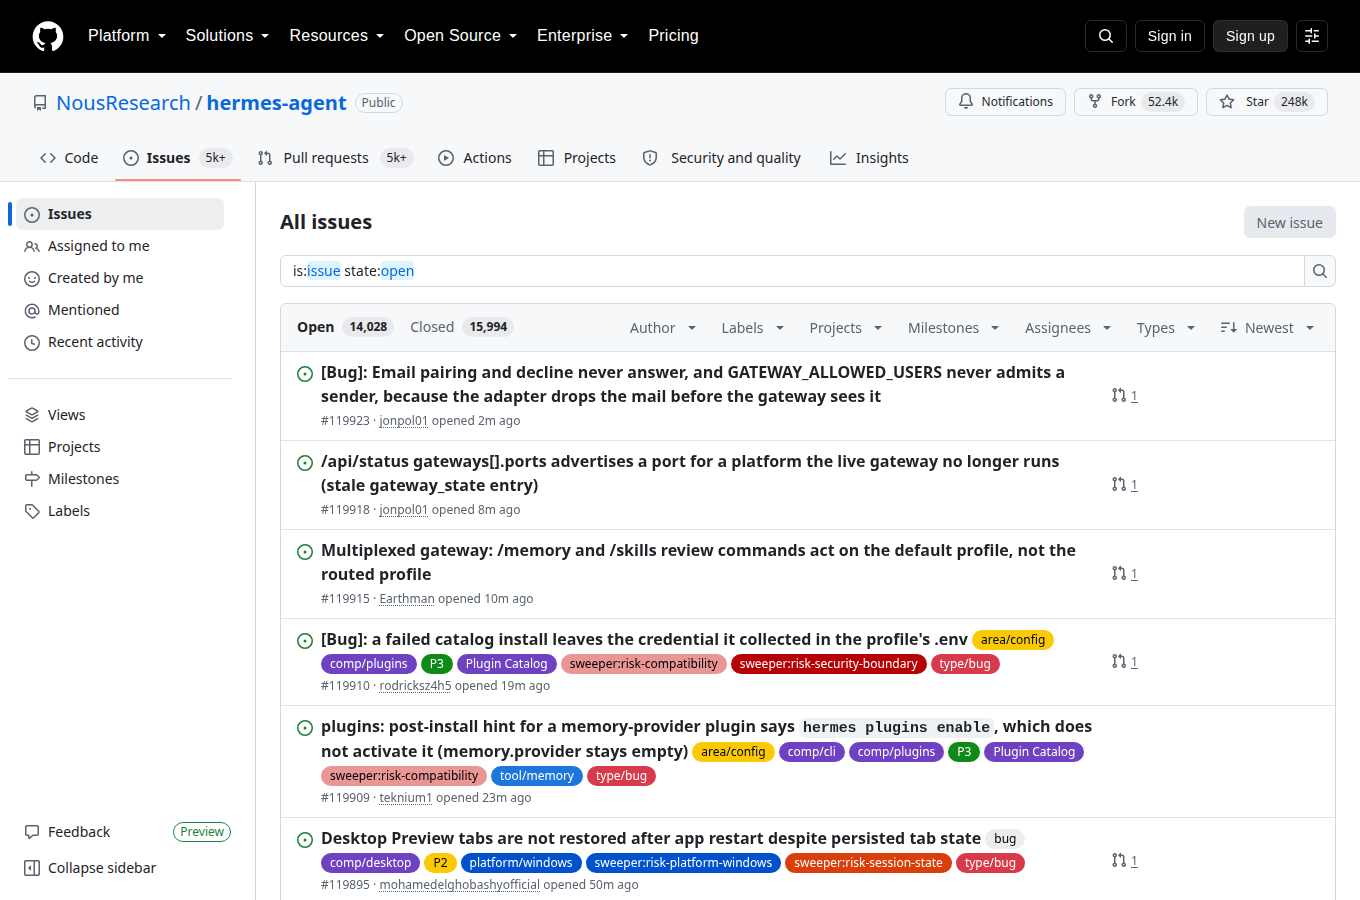Open the Labels filter dropdown
Image resolution: width=1360 pixels, height=900 pixels.
[753, 328]
